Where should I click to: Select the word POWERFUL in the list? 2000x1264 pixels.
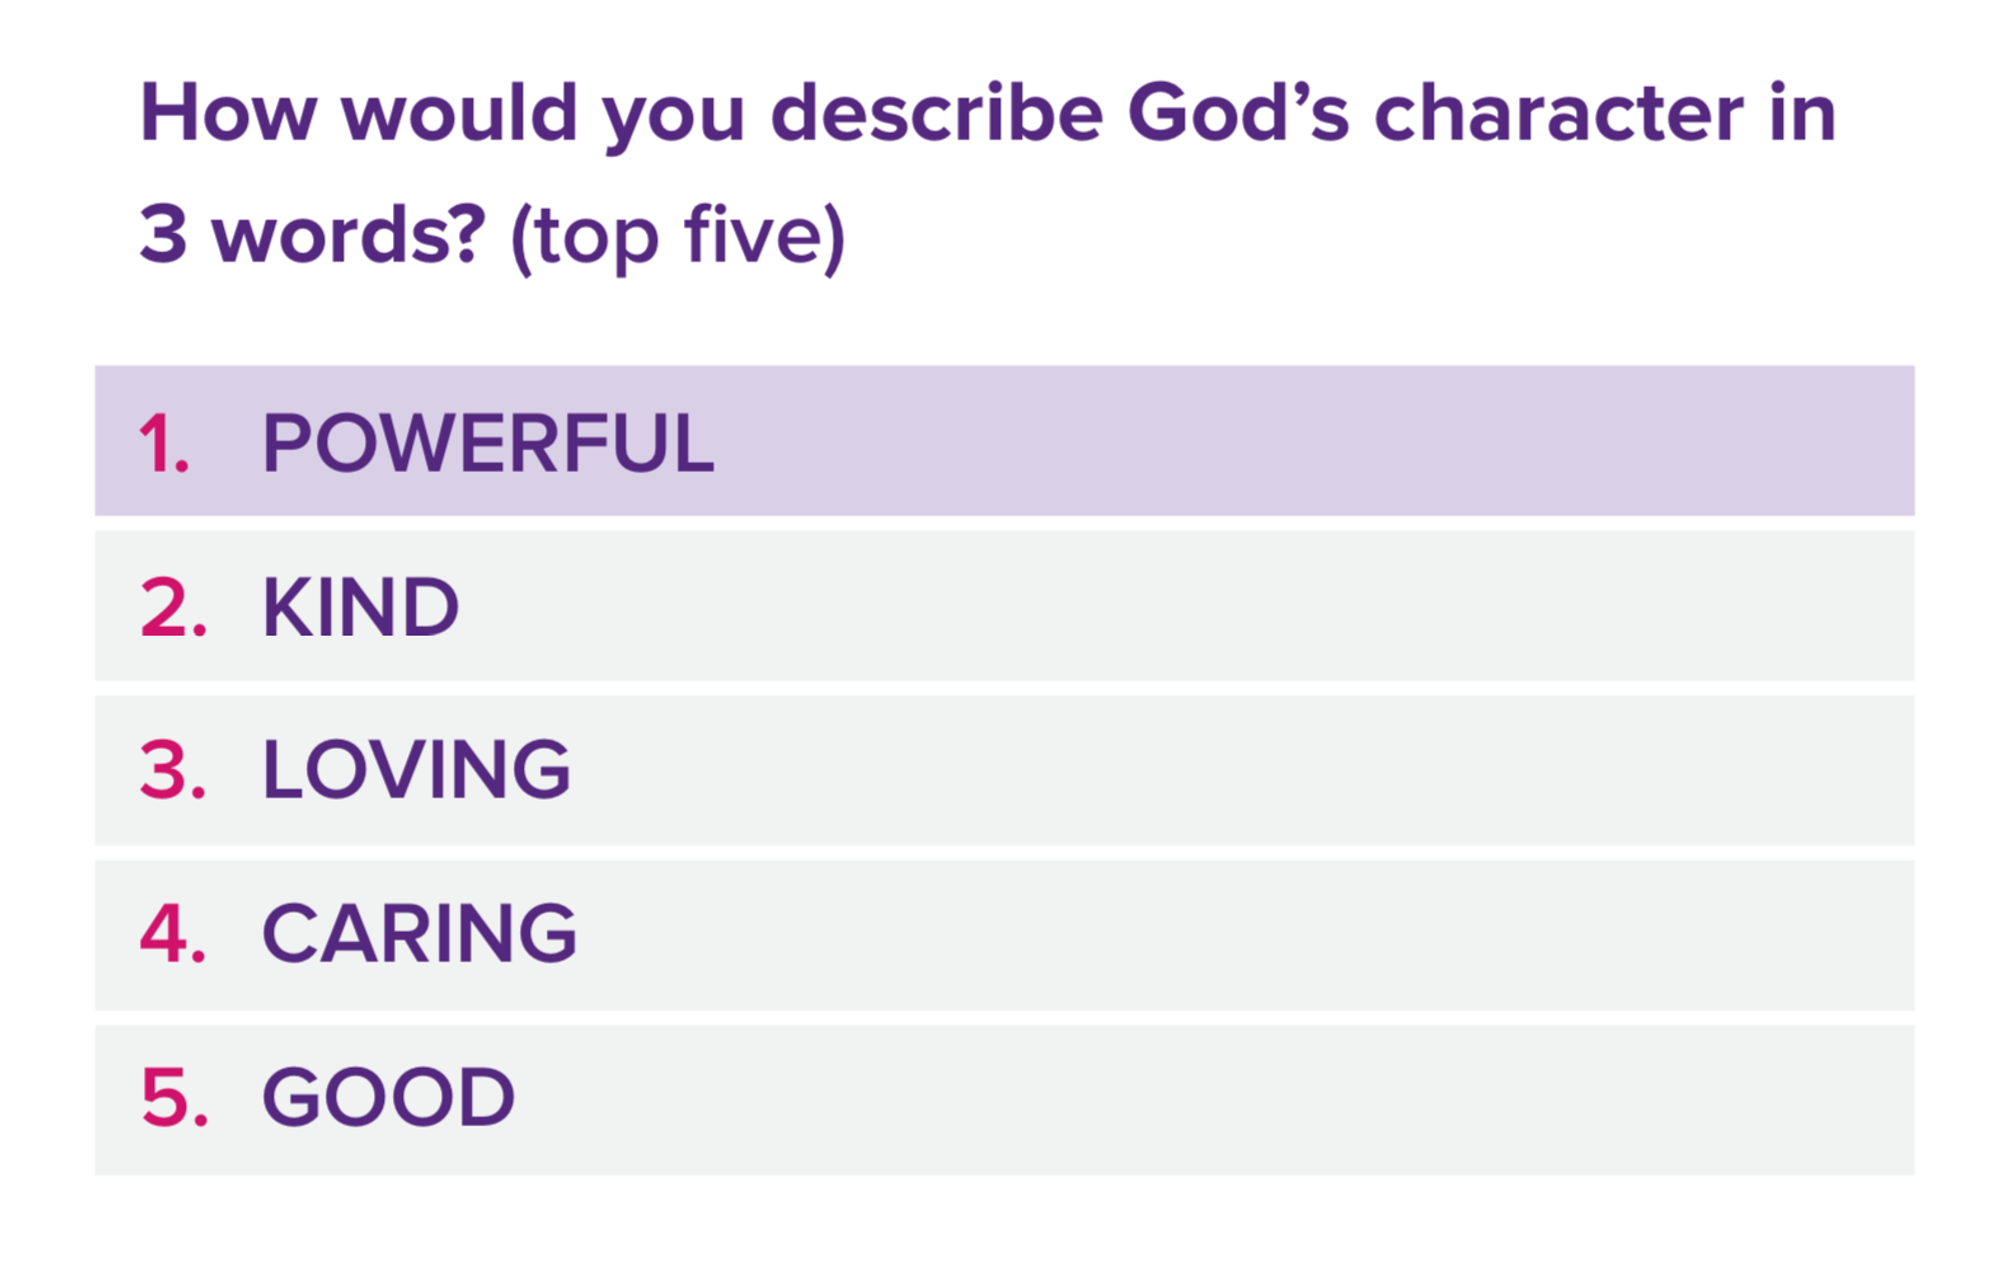(488, 443)
